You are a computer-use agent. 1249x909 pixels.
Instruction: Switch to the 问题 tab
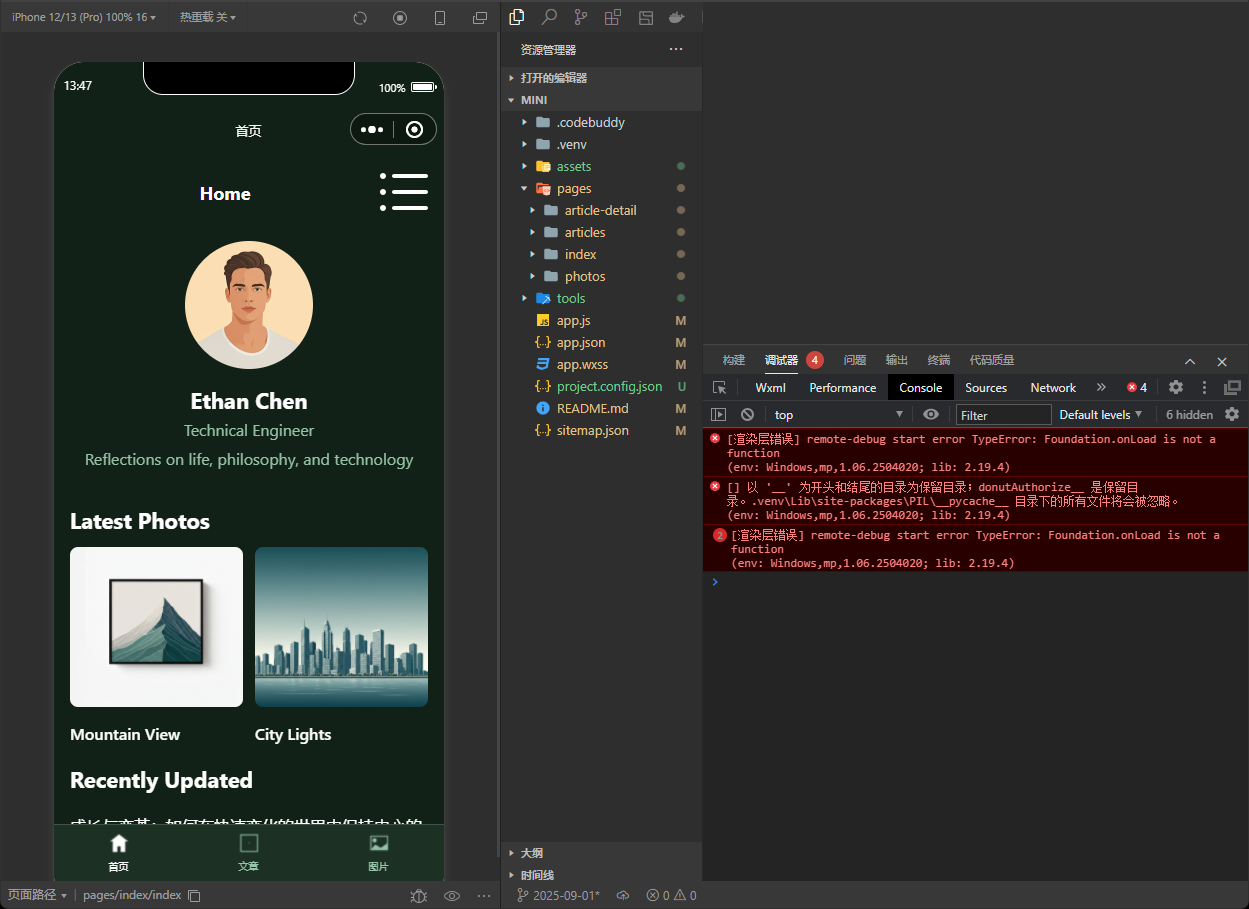(855, 360)
